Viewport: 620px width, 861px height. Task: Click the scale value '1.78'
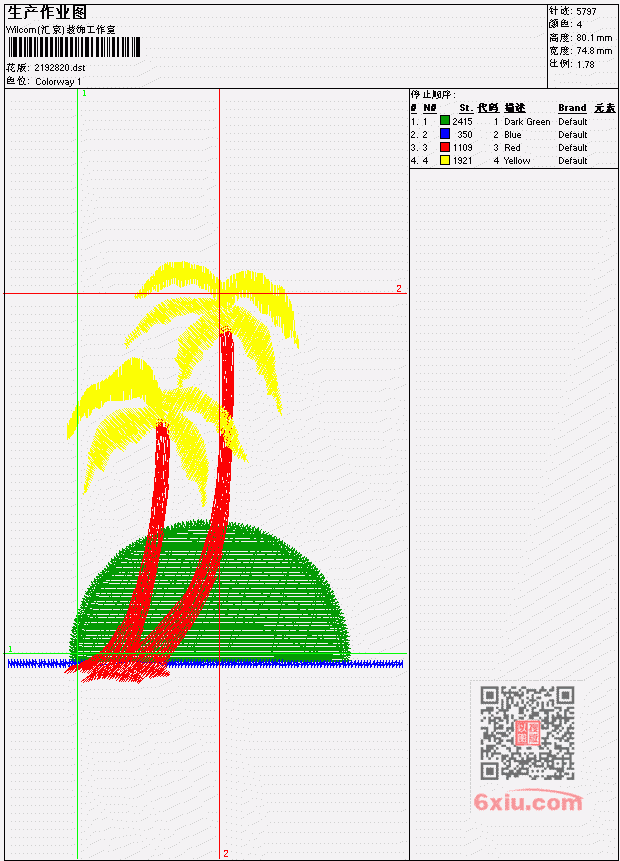click(x=585, y=64)
